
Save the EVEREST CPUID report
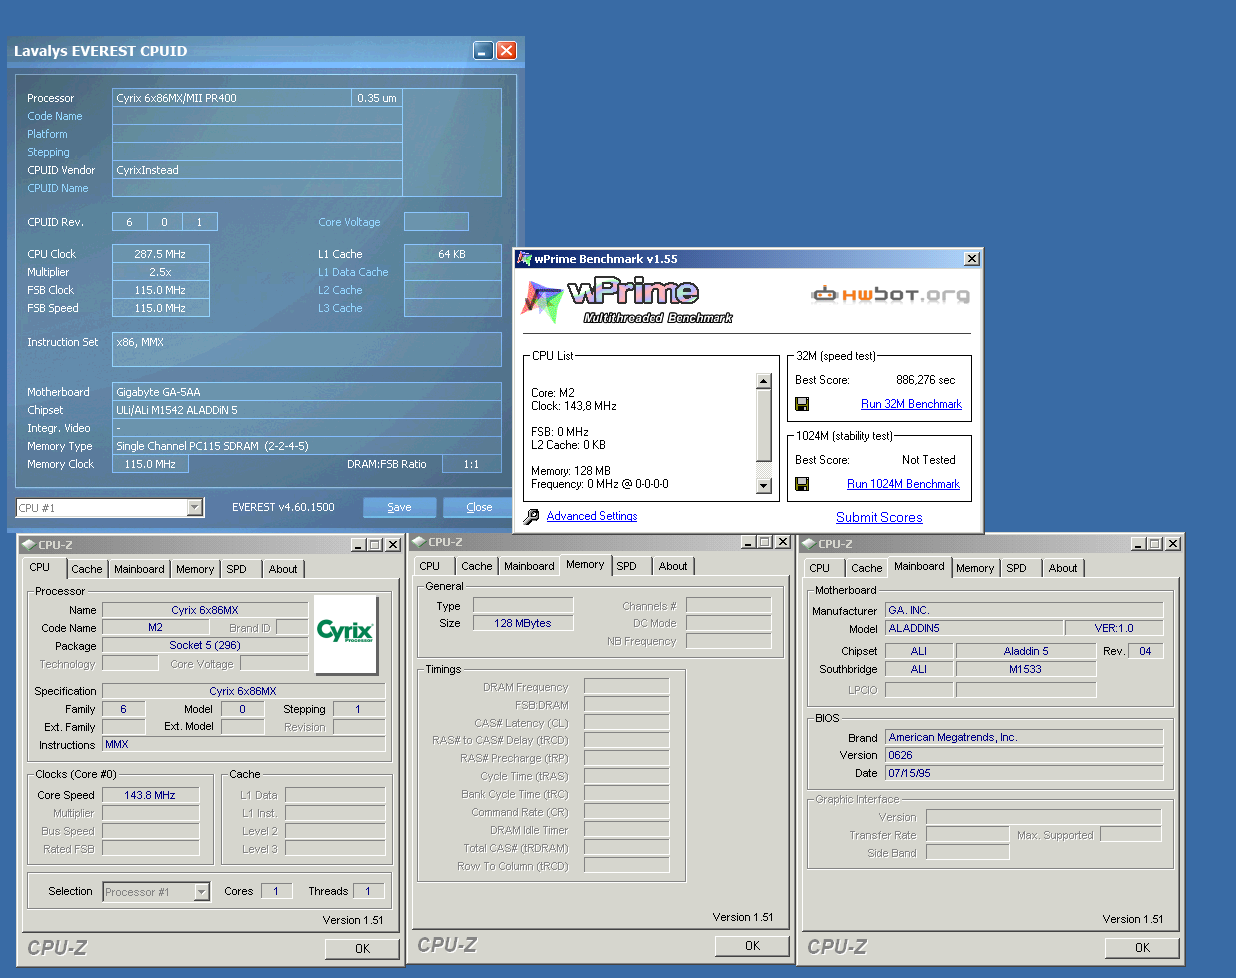click(399, 507)
